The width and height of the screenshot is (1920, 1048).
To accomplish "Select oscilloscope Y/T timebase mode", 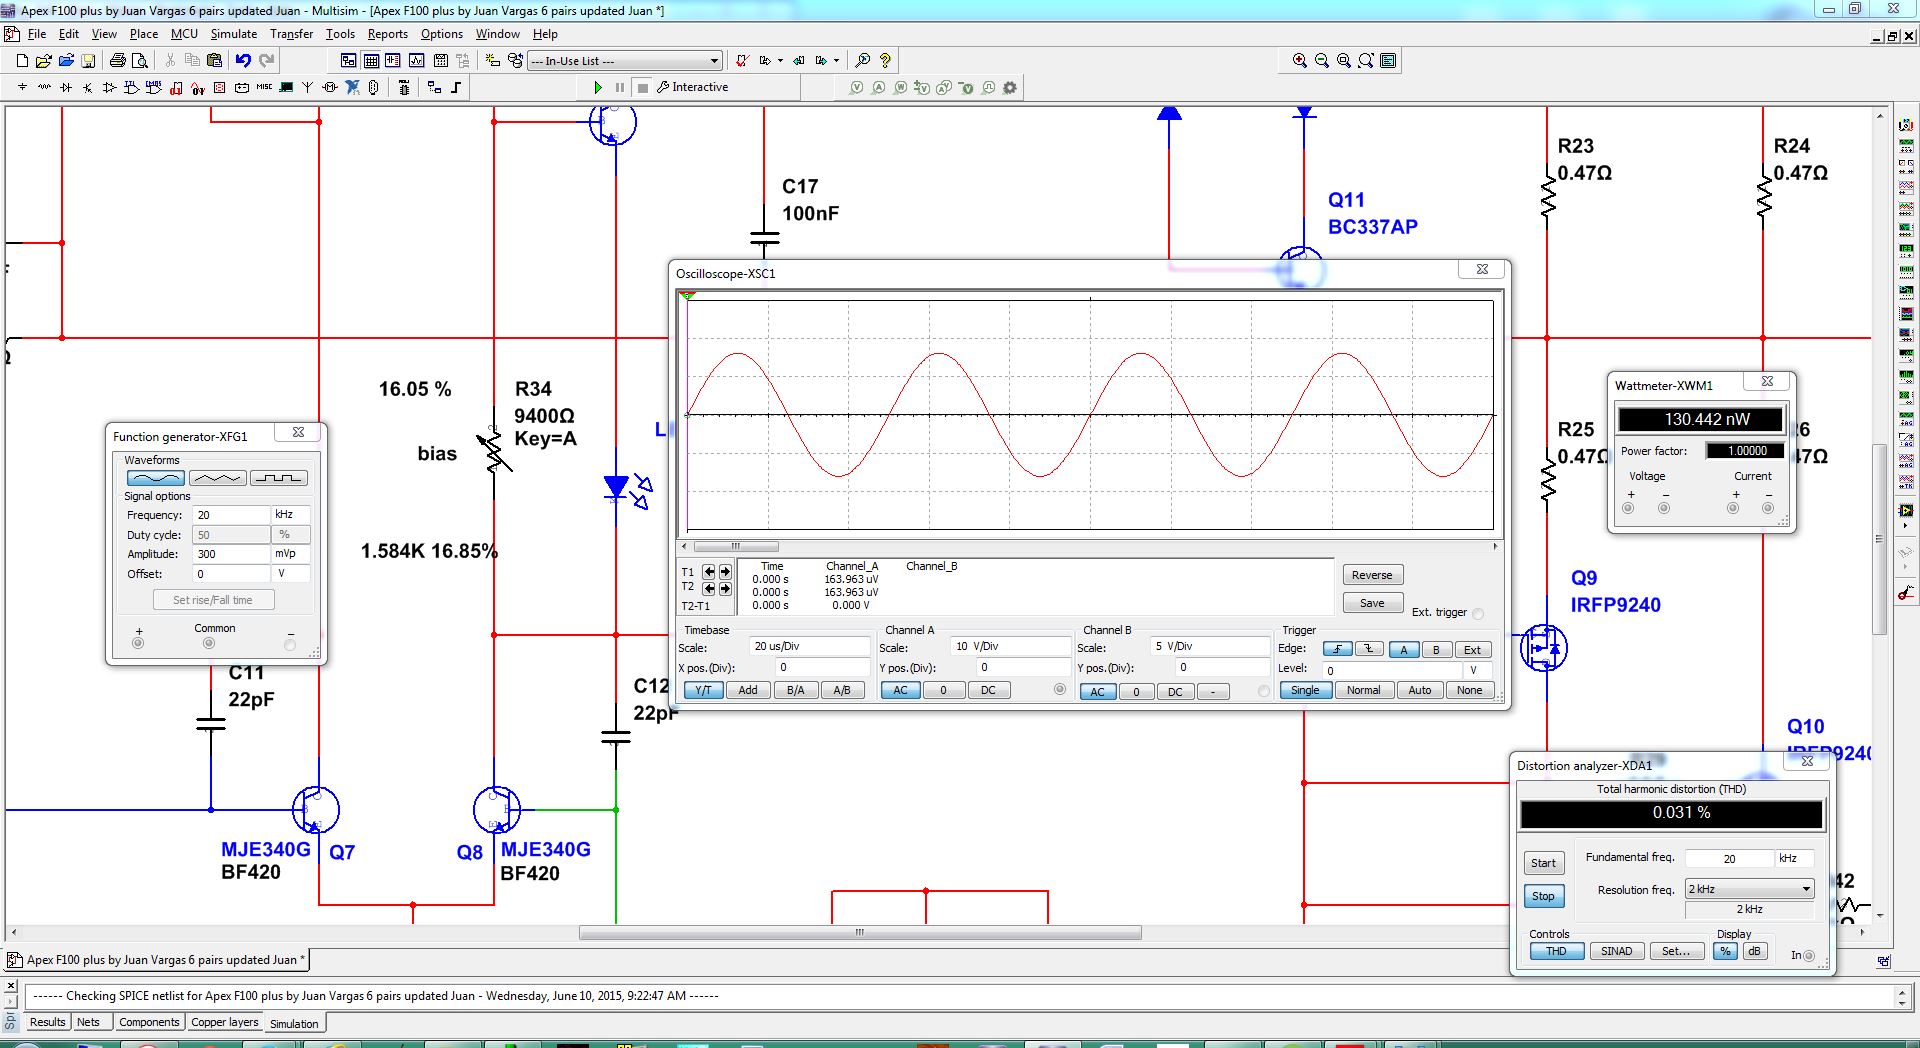I will pos(704,690).
